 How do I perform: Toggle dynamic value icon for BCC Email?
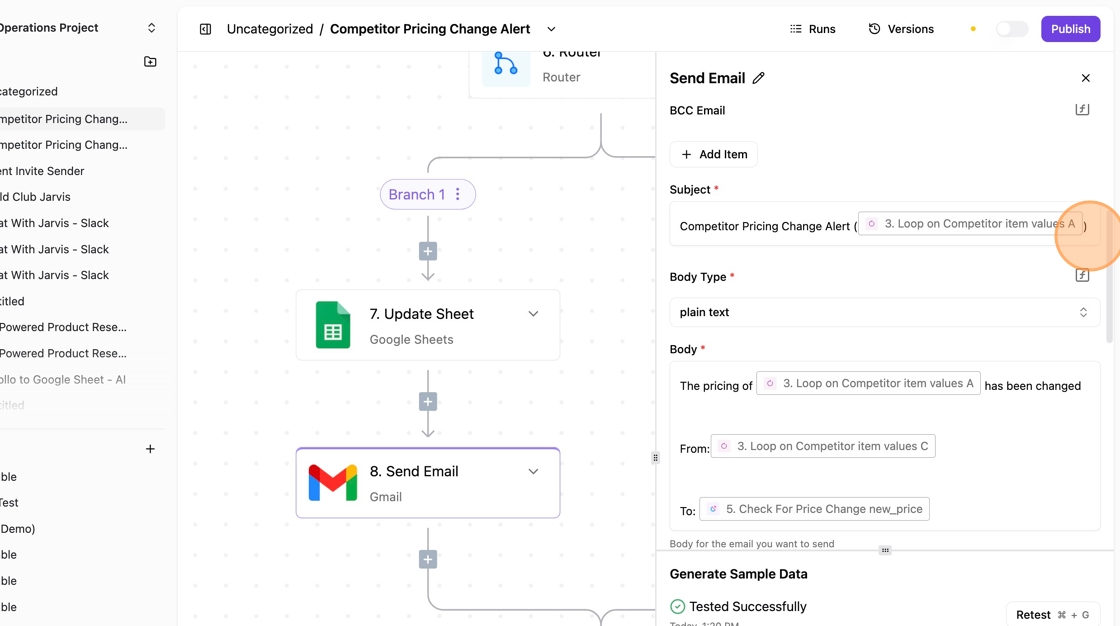(1082, 110)
